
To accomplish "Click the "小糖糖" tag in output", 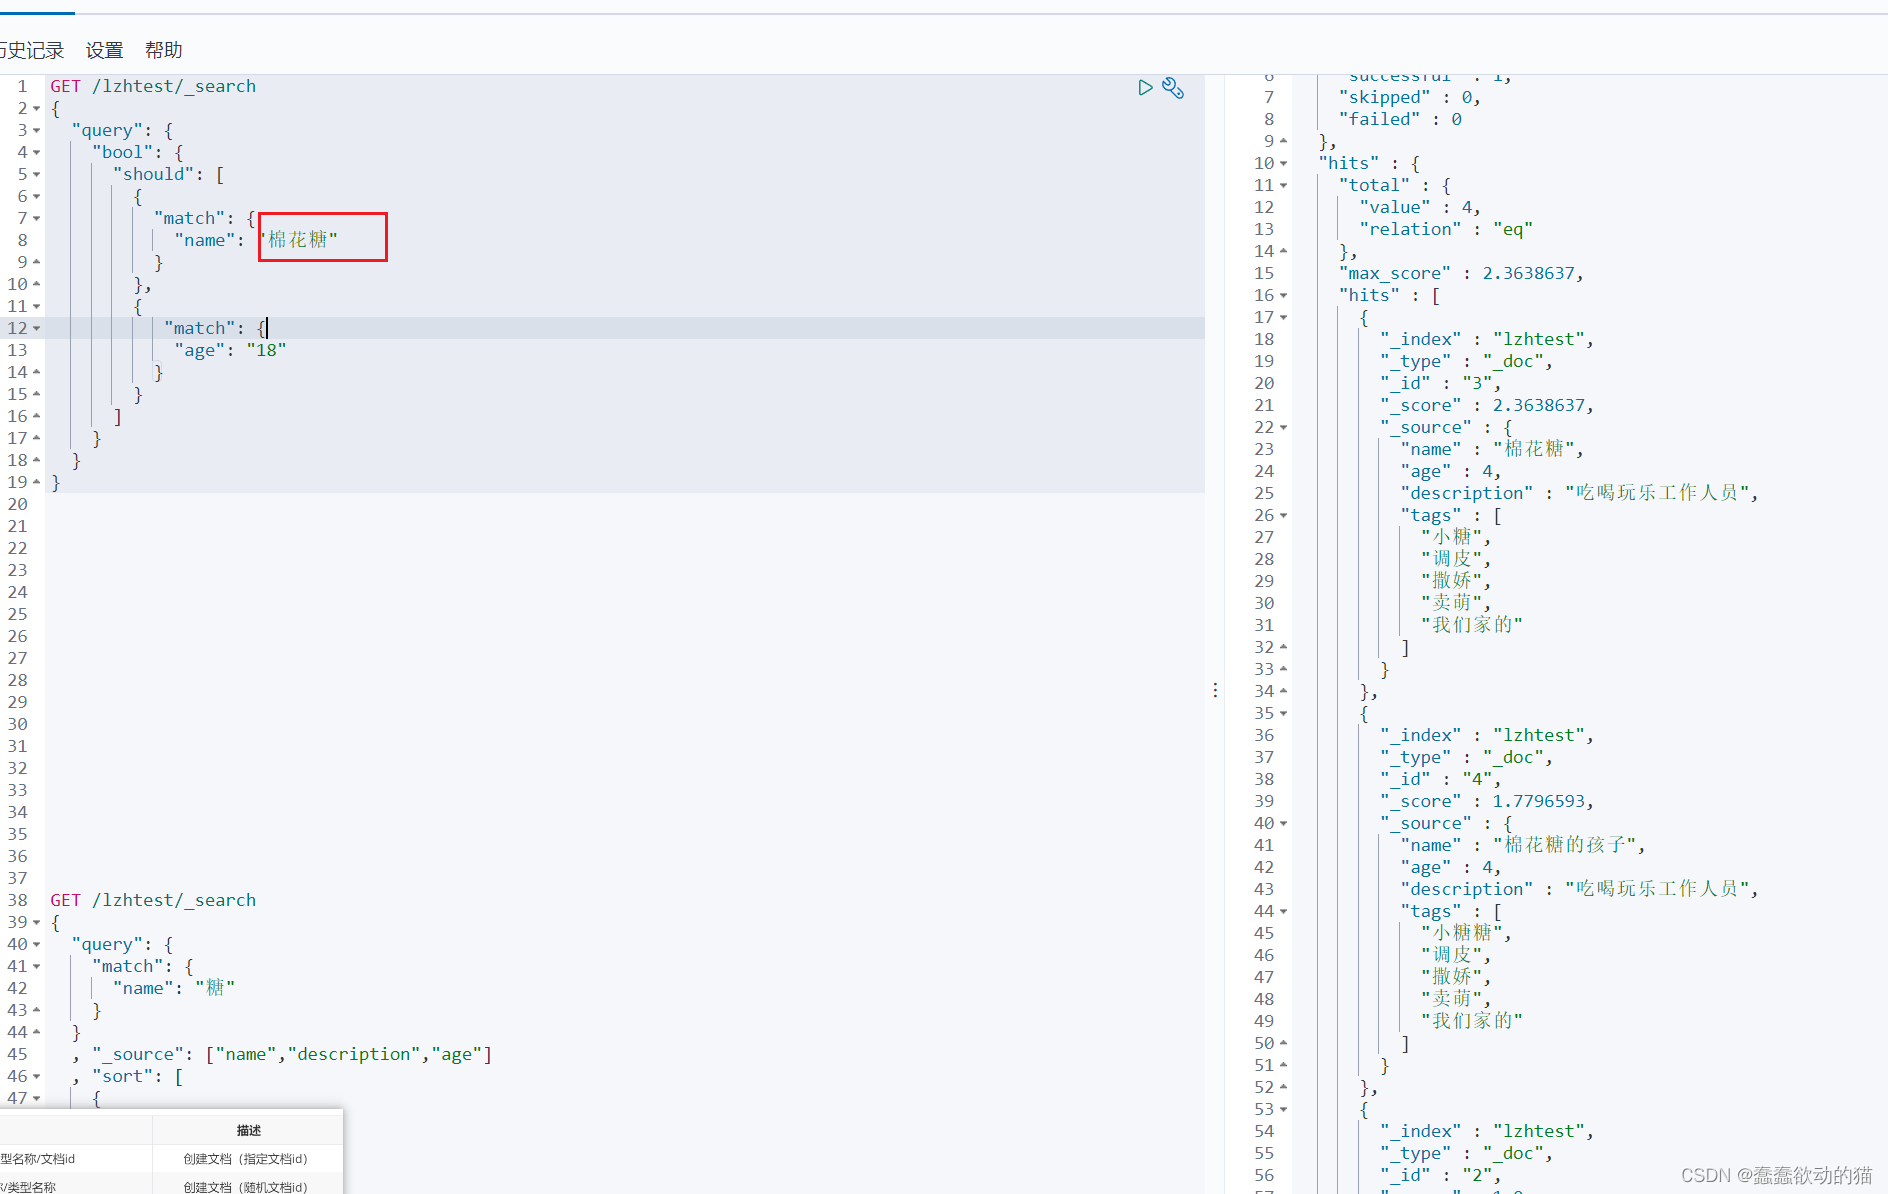I will click(1461, 933).
